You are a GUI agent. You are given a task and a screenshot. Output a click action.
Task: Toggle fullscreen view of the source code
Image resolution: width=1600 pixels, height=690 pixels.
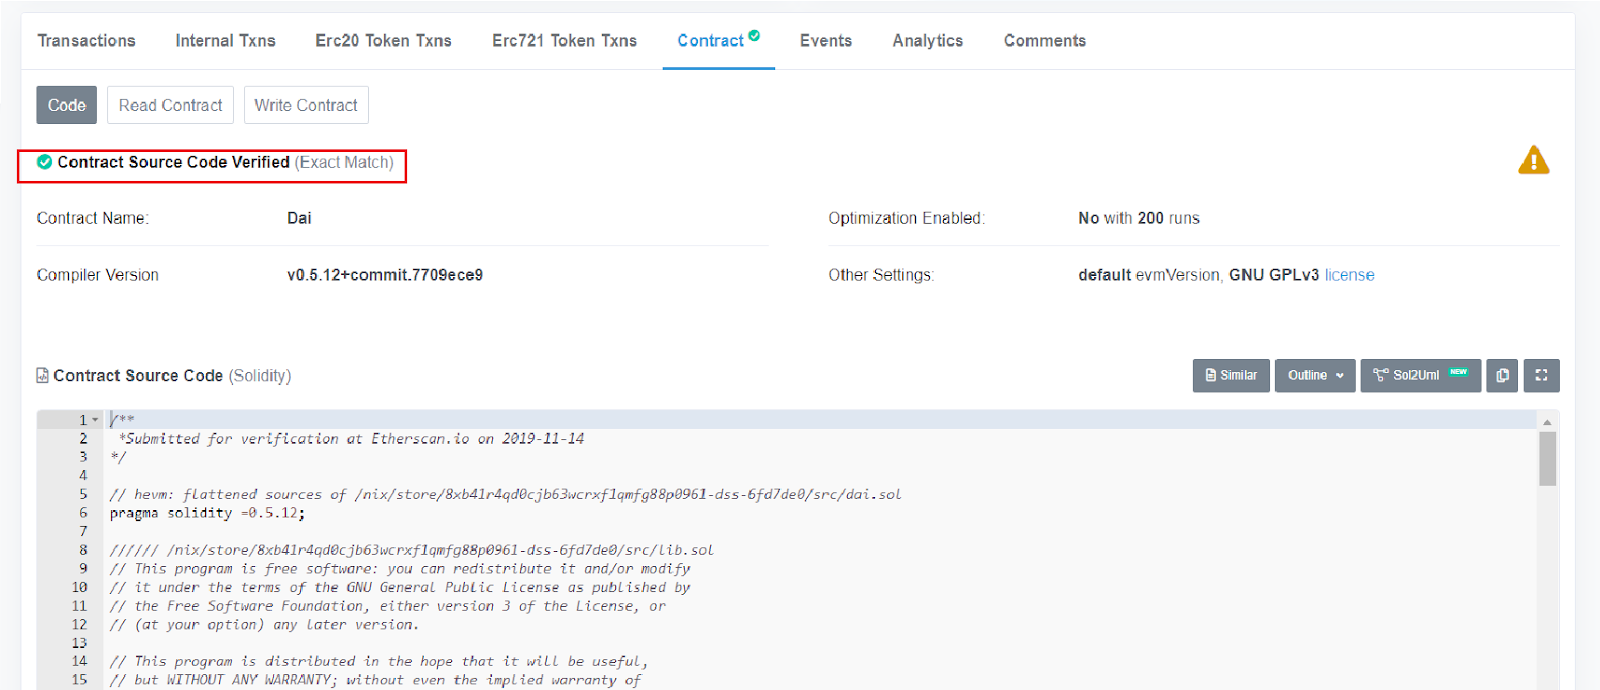[1541, 375]
